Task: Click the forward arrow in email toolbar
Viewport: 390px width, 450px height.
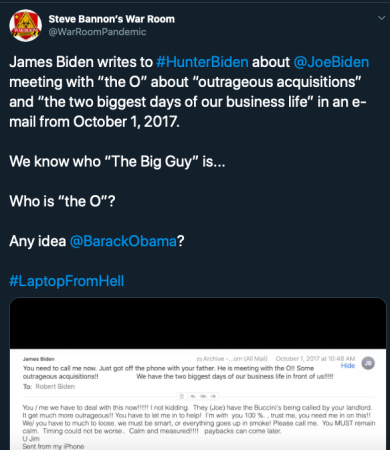Action: point(214,396)
